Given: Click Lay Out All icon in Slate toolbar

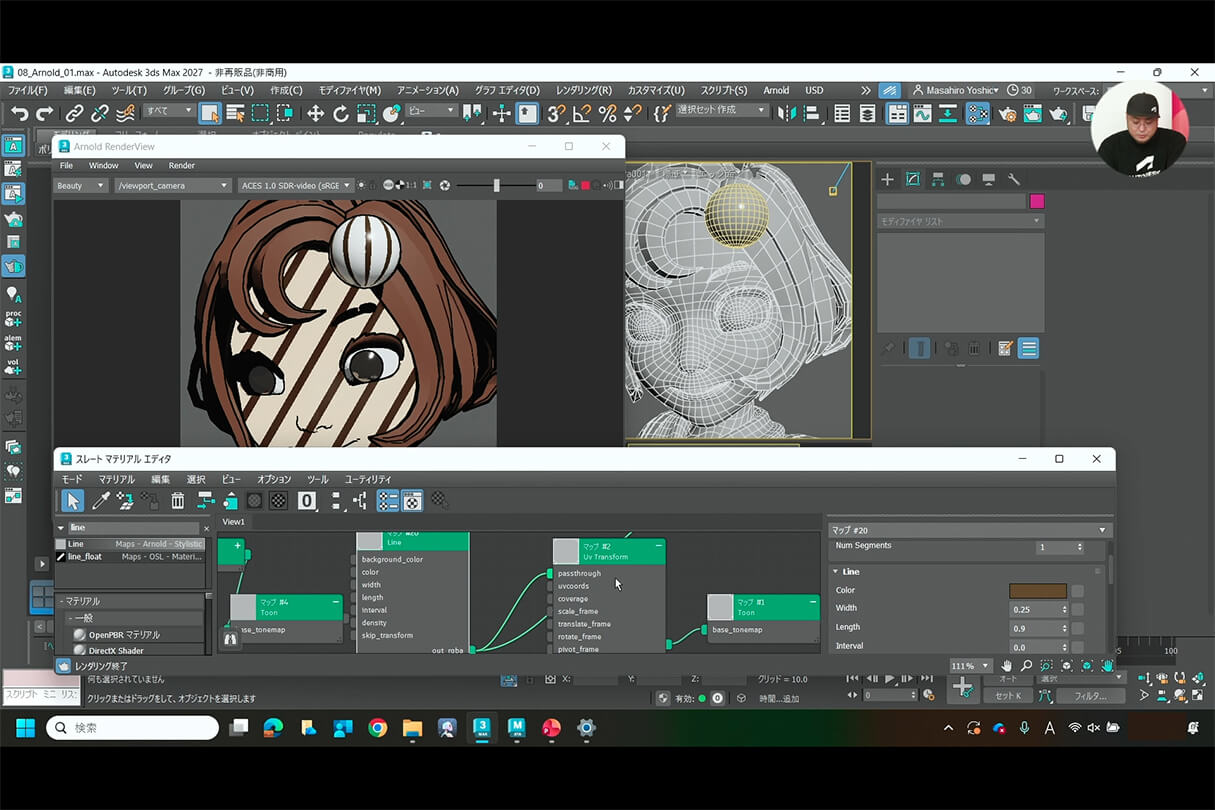Looking at the screenshot, I should pyautogui.click(x=335, y=500).
